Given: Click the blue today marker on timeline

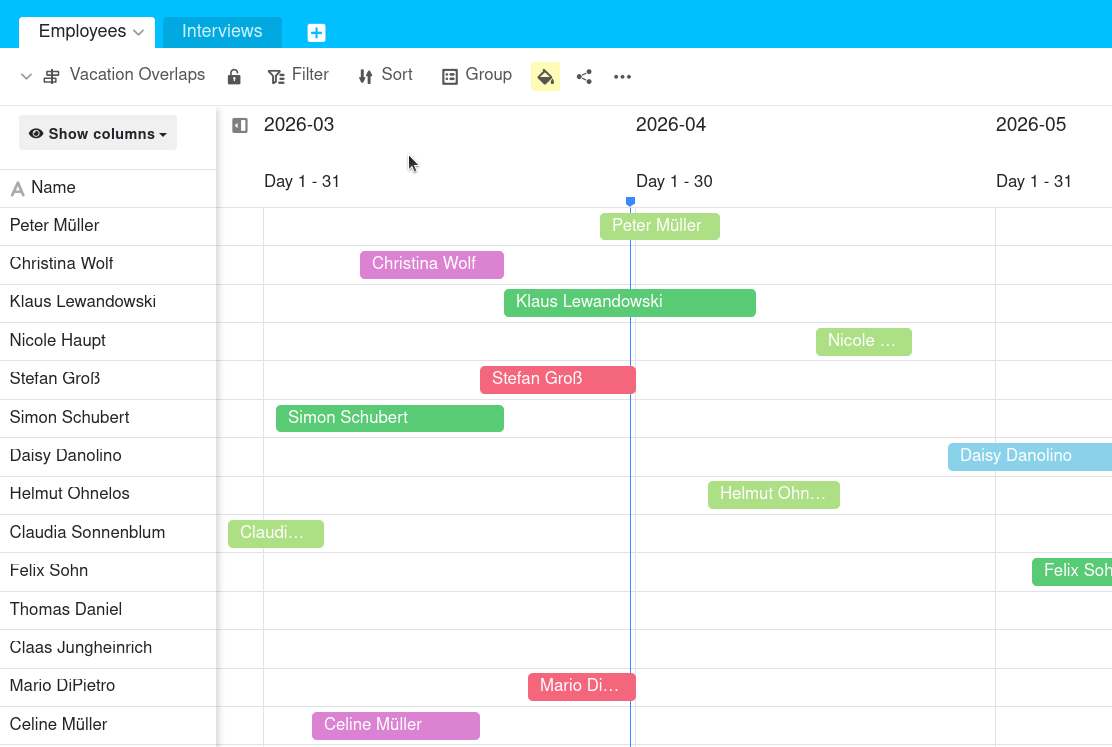Looking at the screenshot, I should [x=630, y=202].
